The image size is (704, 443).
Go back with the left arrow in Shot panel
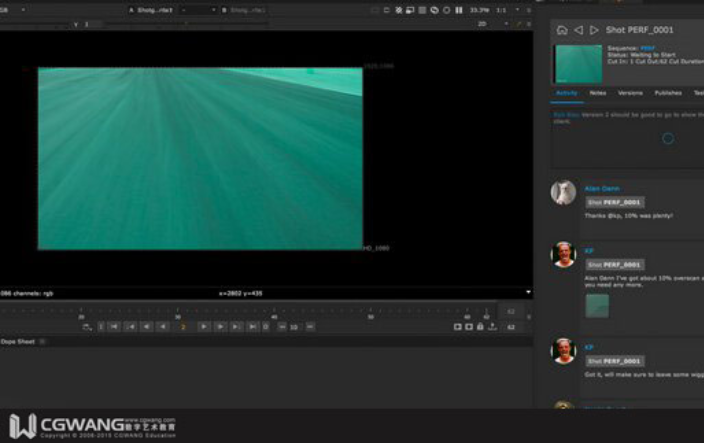579,30
